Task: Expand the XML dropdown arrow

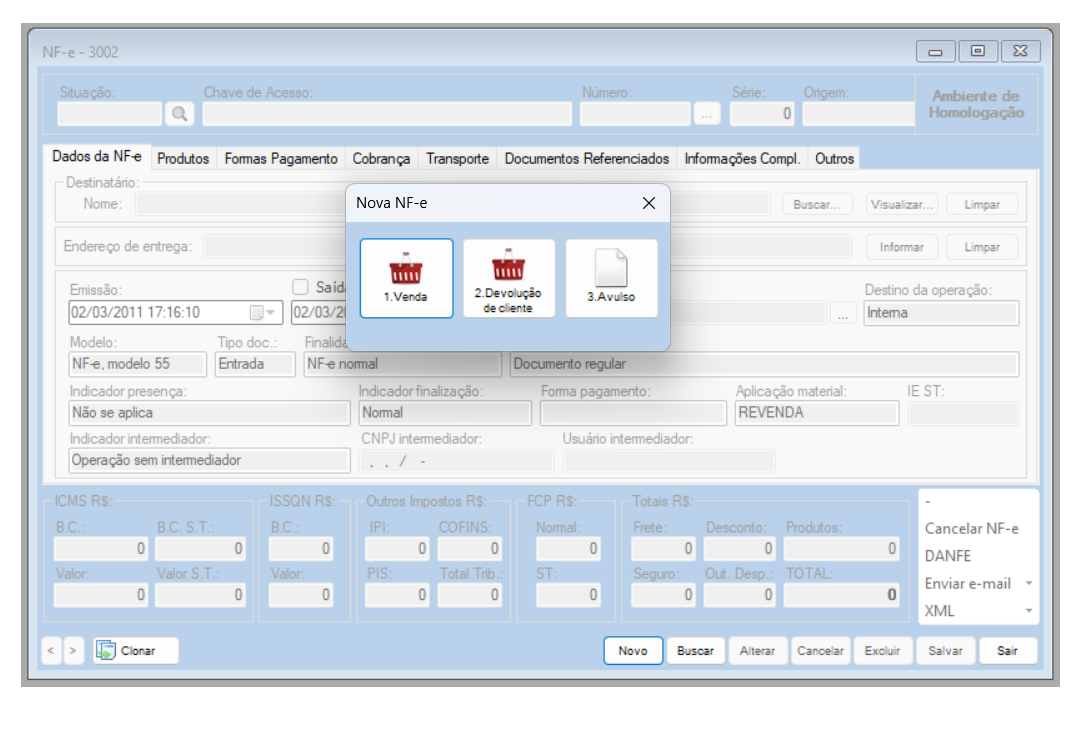Action: pos(1028,611)
